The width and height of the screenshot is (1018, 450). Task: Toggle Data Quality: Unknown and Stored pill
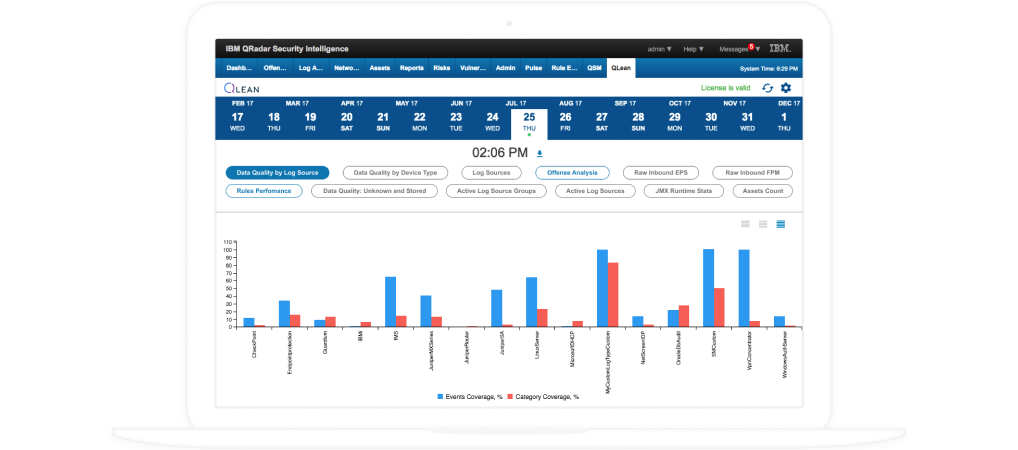point(375,191)
